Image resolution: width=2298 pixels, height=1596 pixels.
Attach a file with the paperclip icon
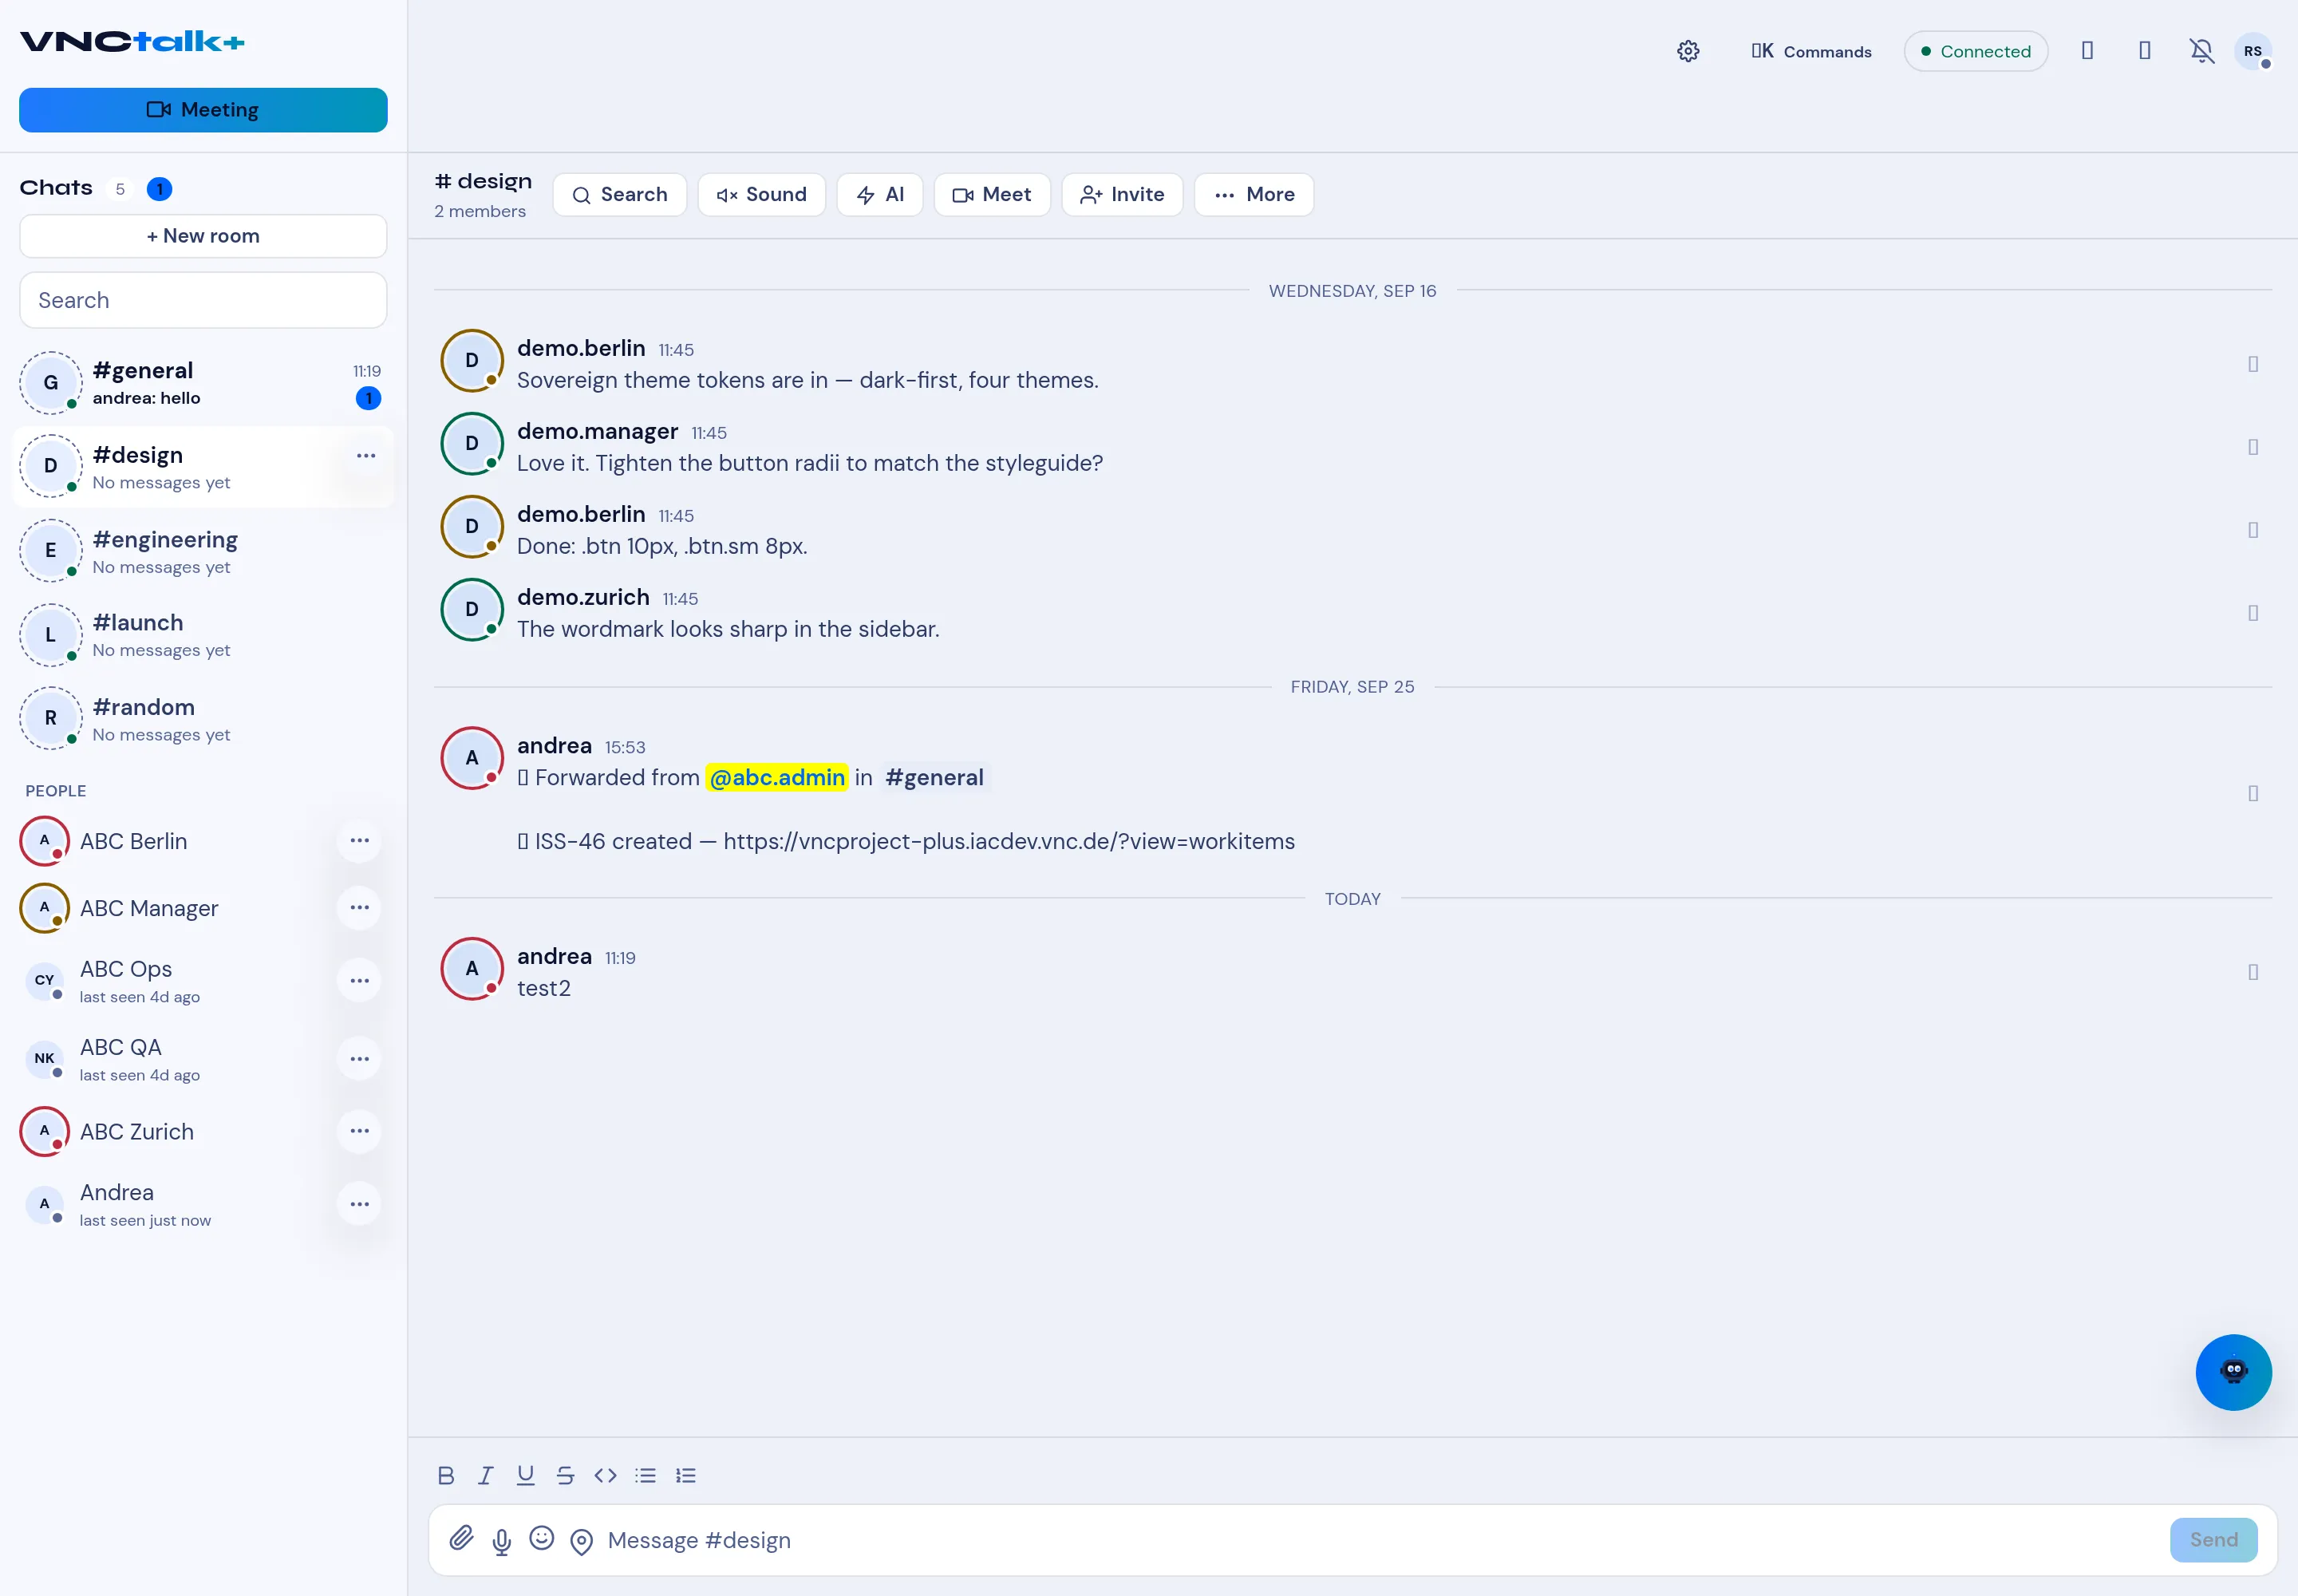461,1538
